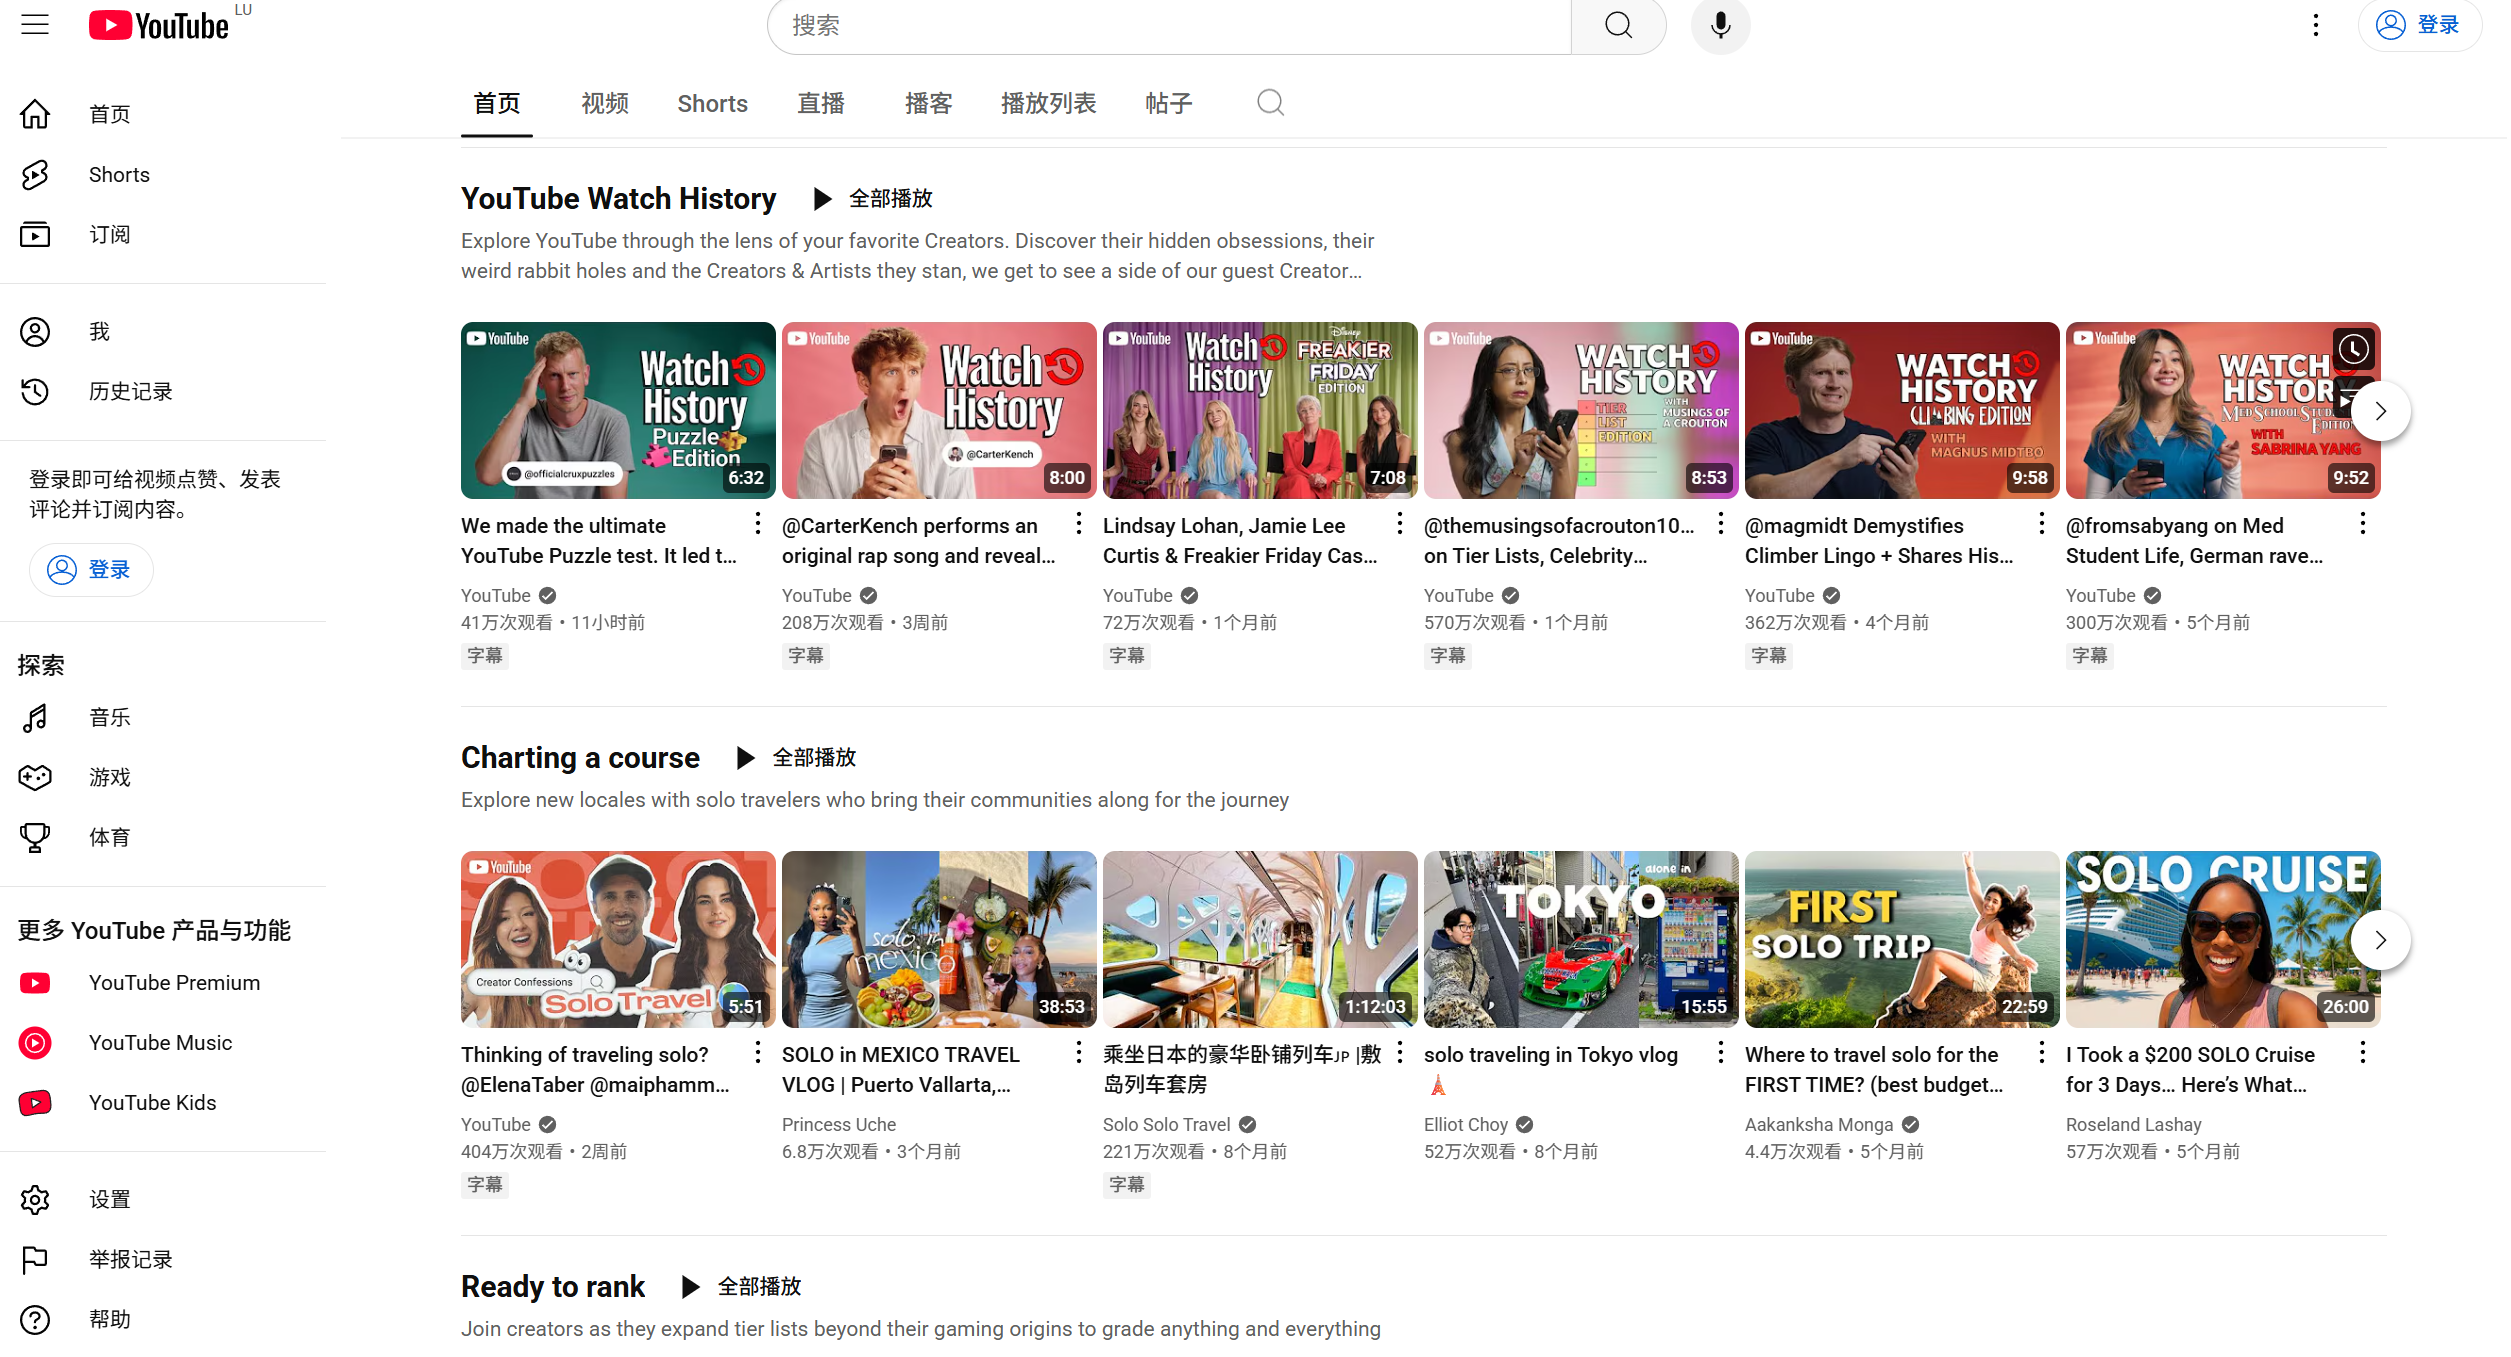Image resolution: width=2511 pixels, height=1357 pixels.
Task: Play all in YouTube Watch History
Action: click(x=873, y=199)
